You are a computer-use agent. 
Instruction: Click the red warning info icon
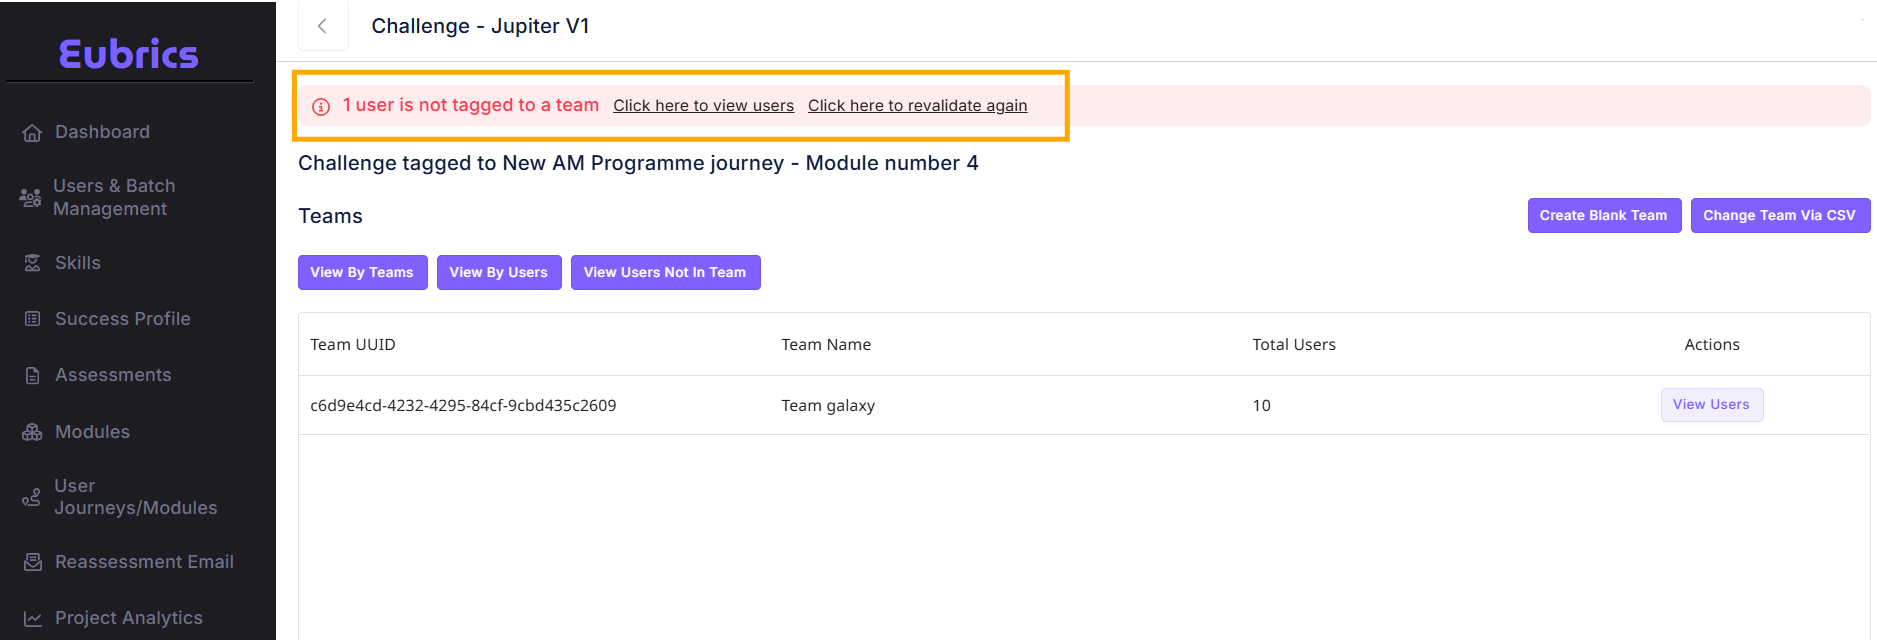pos(321,107)
